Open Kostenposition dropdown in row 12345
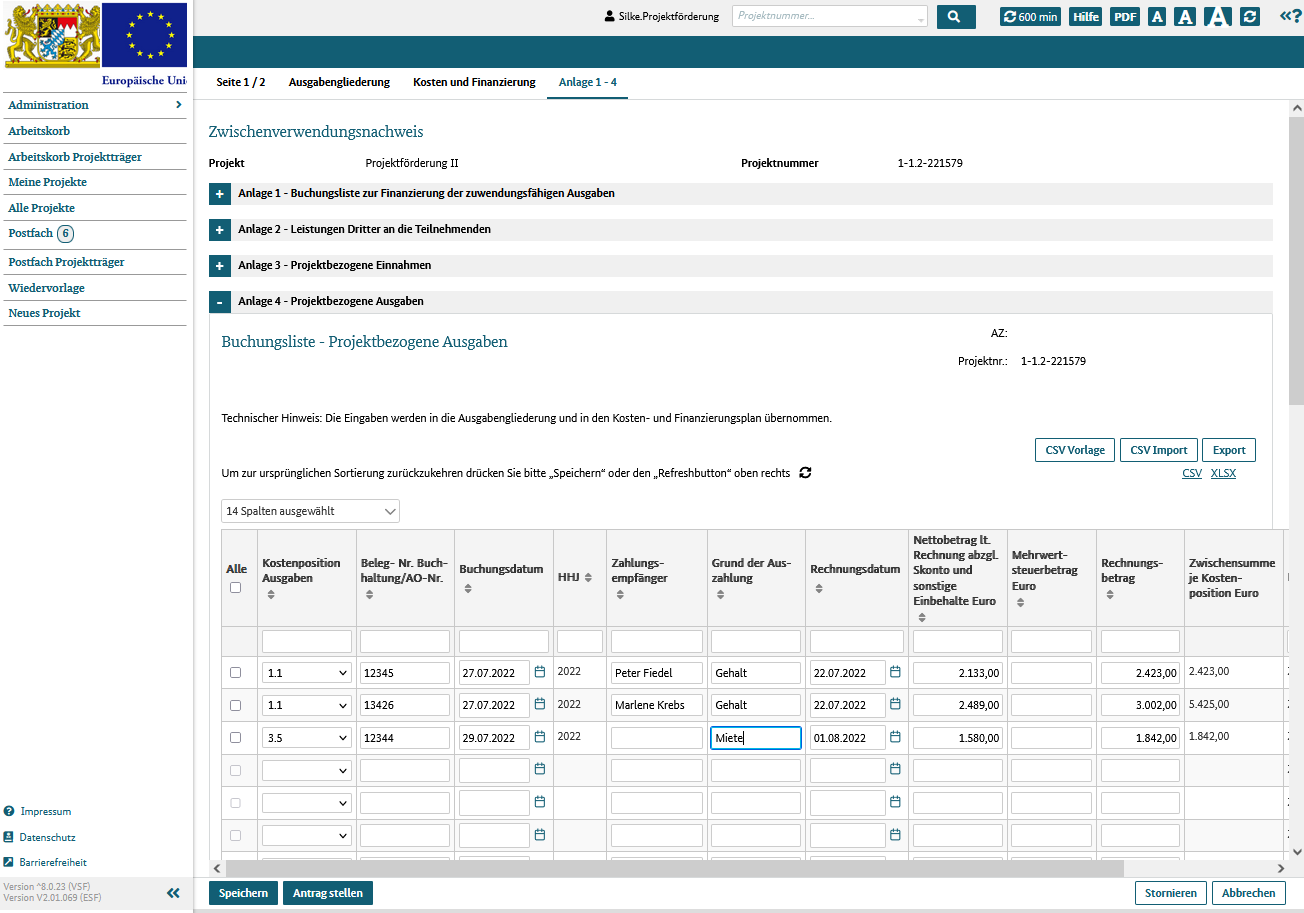 click(307, 673)
